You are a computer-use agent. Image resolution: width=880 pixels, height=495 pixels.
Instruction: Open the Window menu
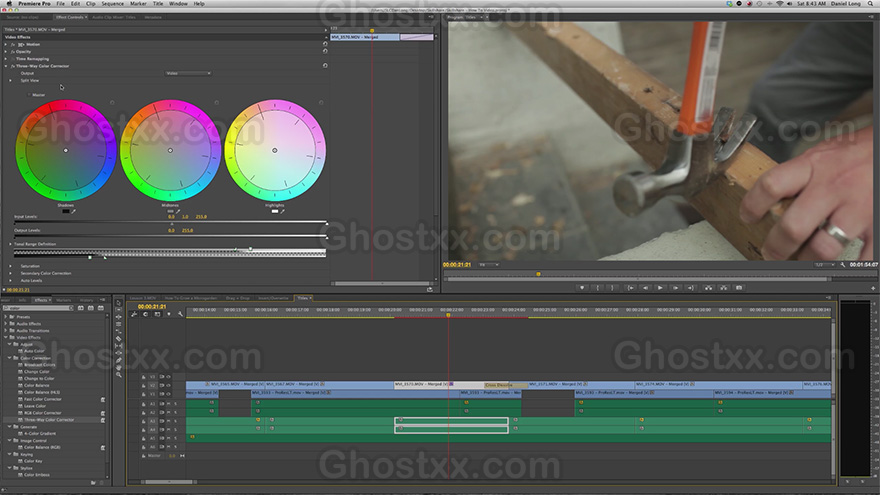point(178,3)
